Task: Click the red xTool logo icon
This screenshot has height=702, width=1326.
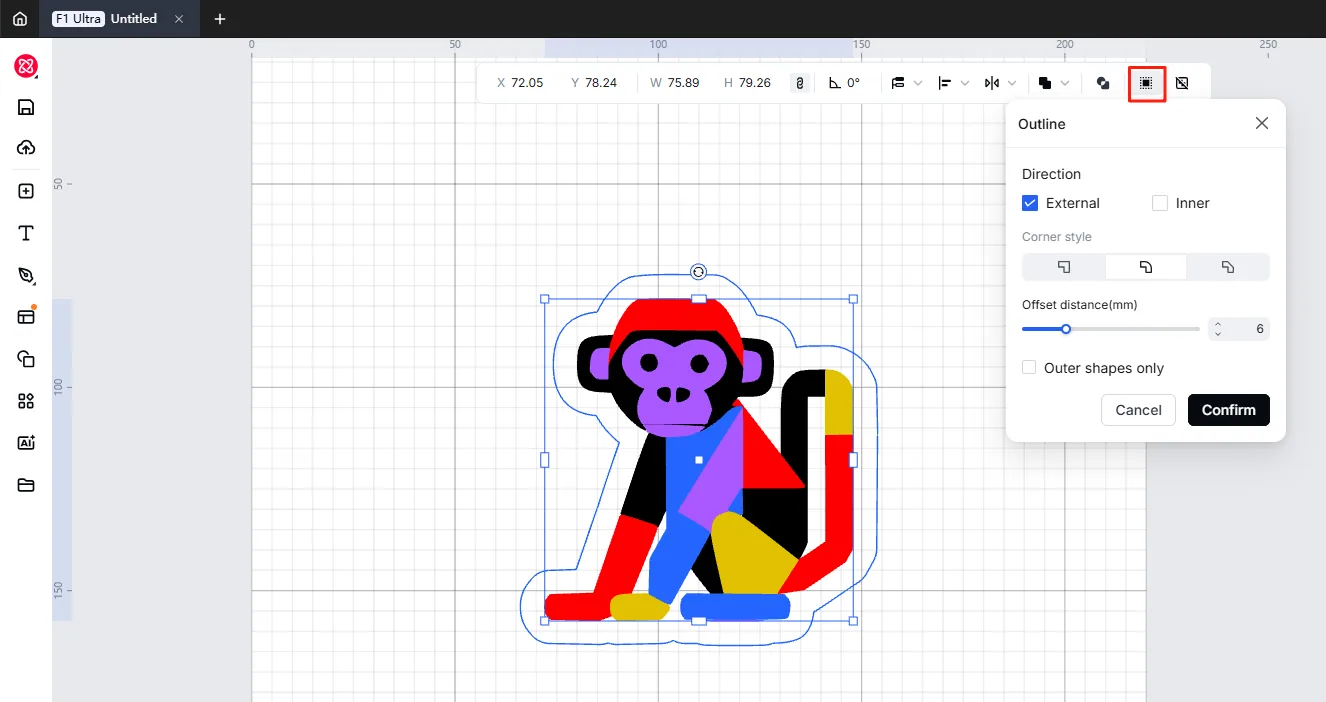Action: click(26, 67)
